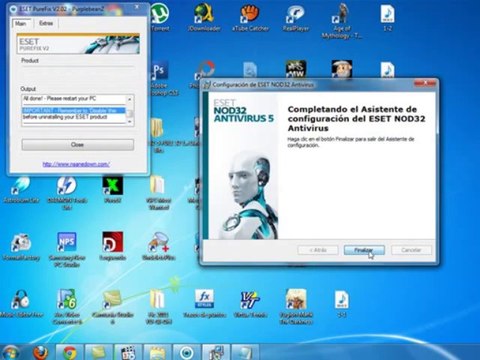Switch to the blue circle PureFix taskbar item
Screen dimensions: 480x360
186,353
